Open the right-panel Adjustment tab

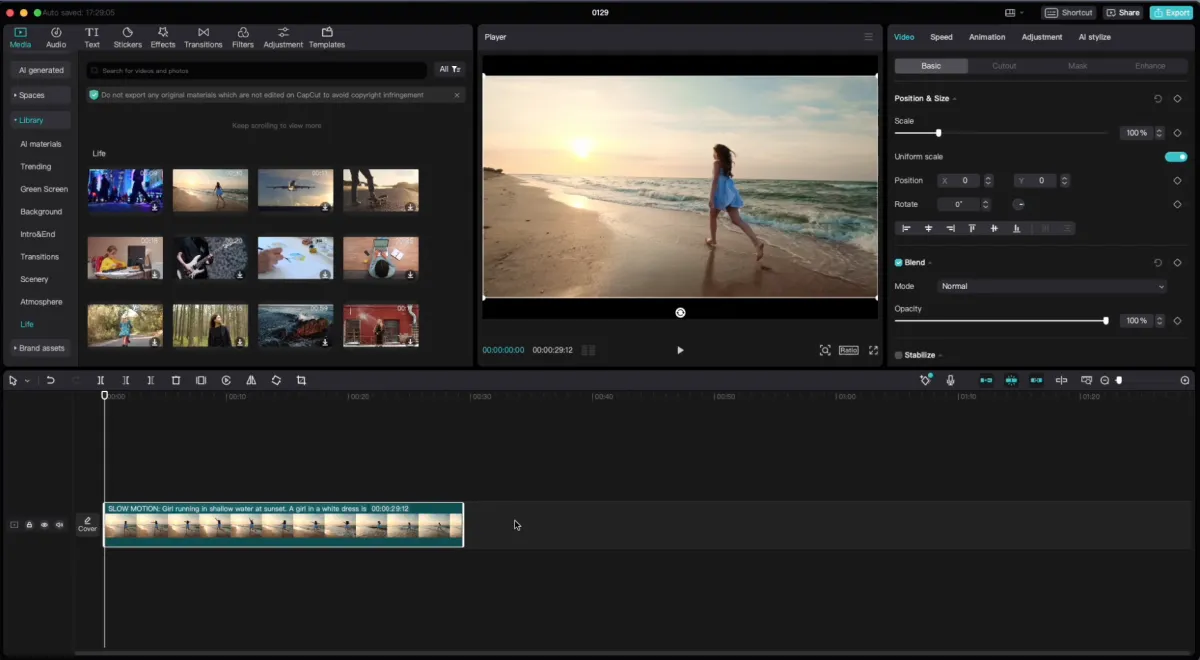click(x=1042, y=37)
